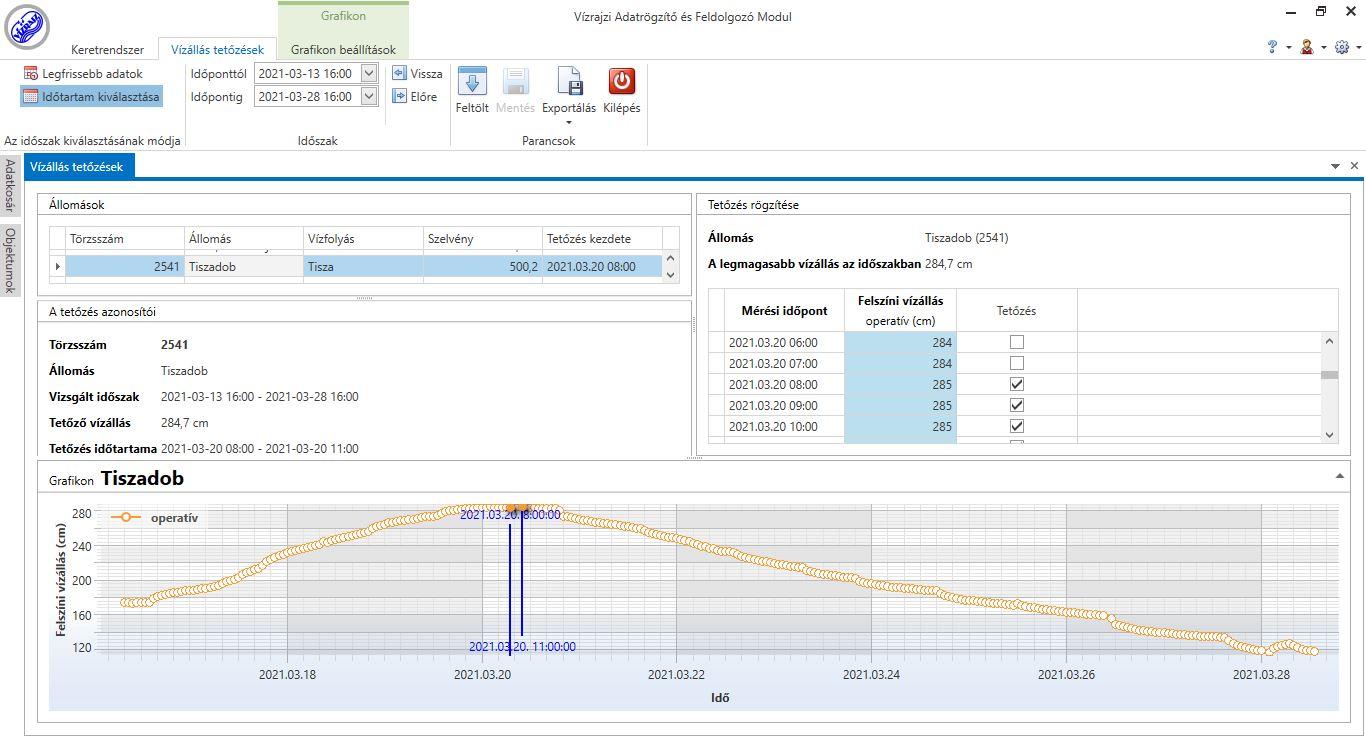Image resolution: width=1366 pixels, height=737 pixels.
Task: Open the Adatkosár side panel tab
Action: (10, 185)
